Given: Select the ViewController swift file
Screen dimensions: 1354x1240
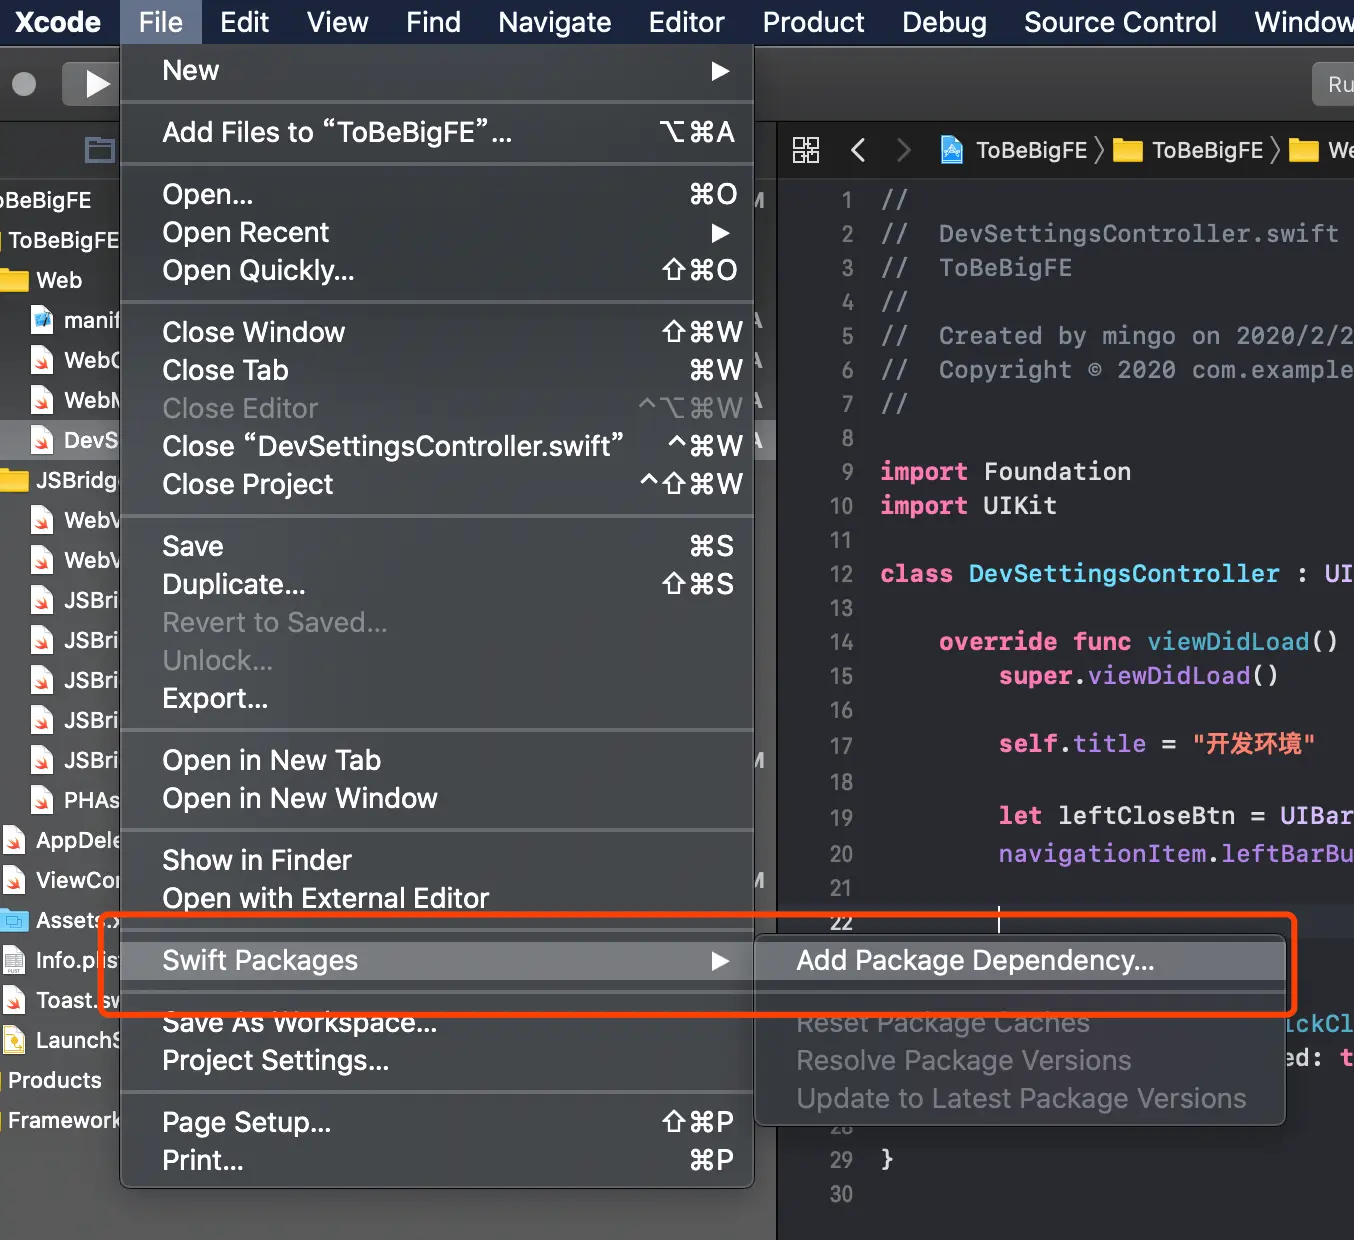Looking at the screenshot, I should (60, 880).
